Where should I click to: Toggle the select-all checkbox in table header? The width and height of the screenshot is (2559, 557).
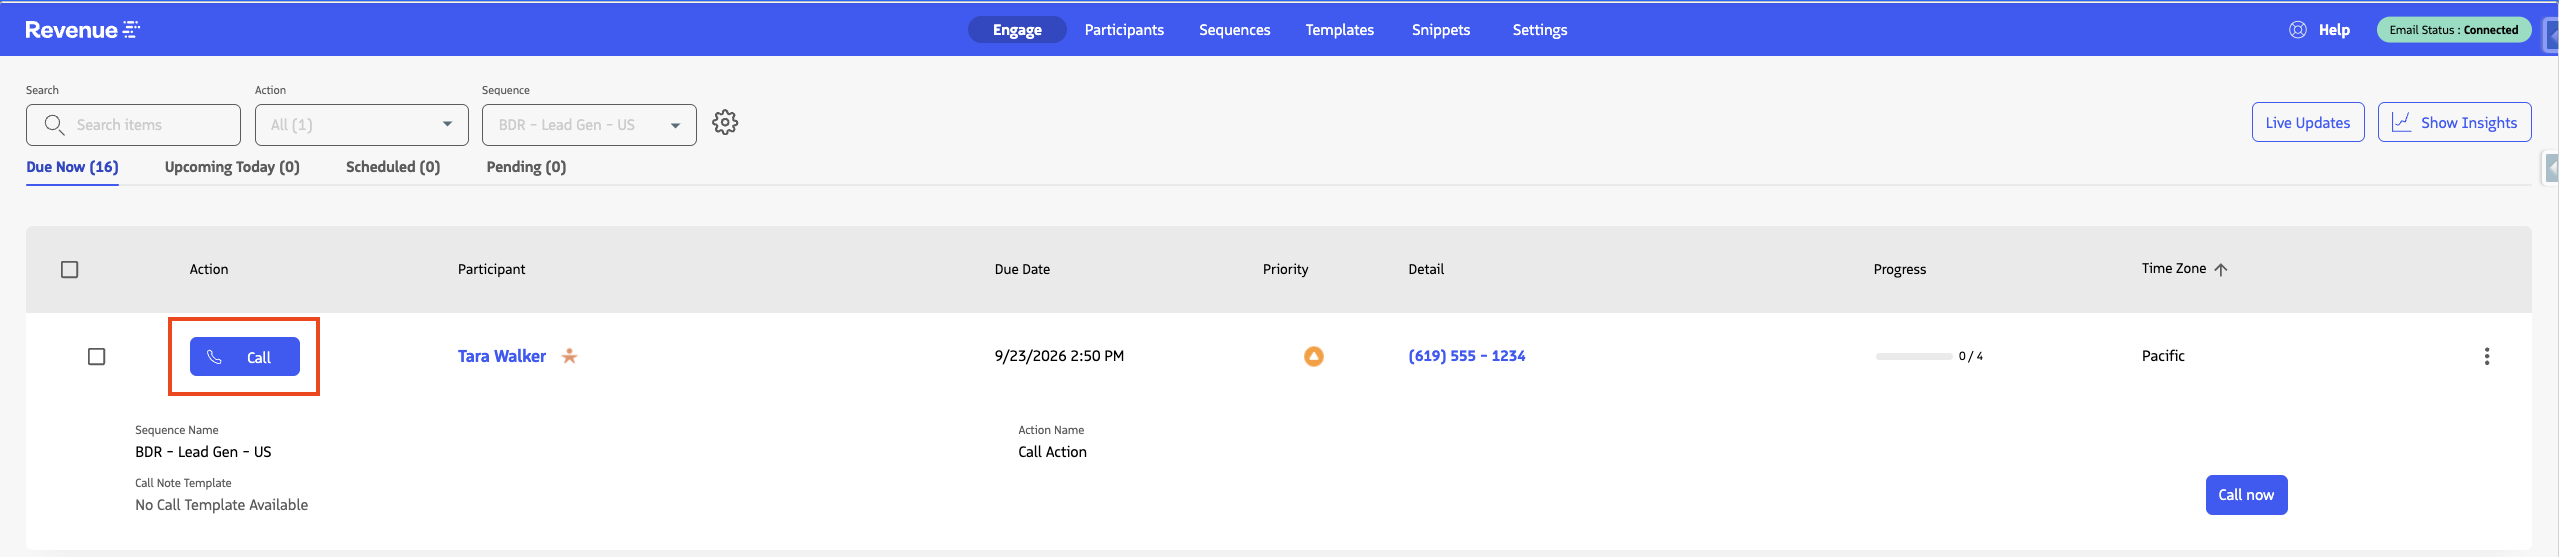point(69,269)
